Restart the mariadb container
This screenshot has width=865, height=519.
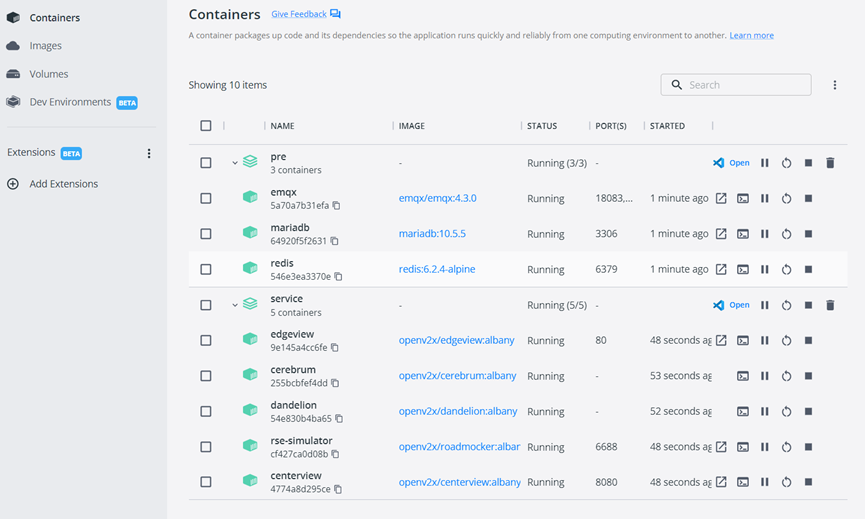787,234
